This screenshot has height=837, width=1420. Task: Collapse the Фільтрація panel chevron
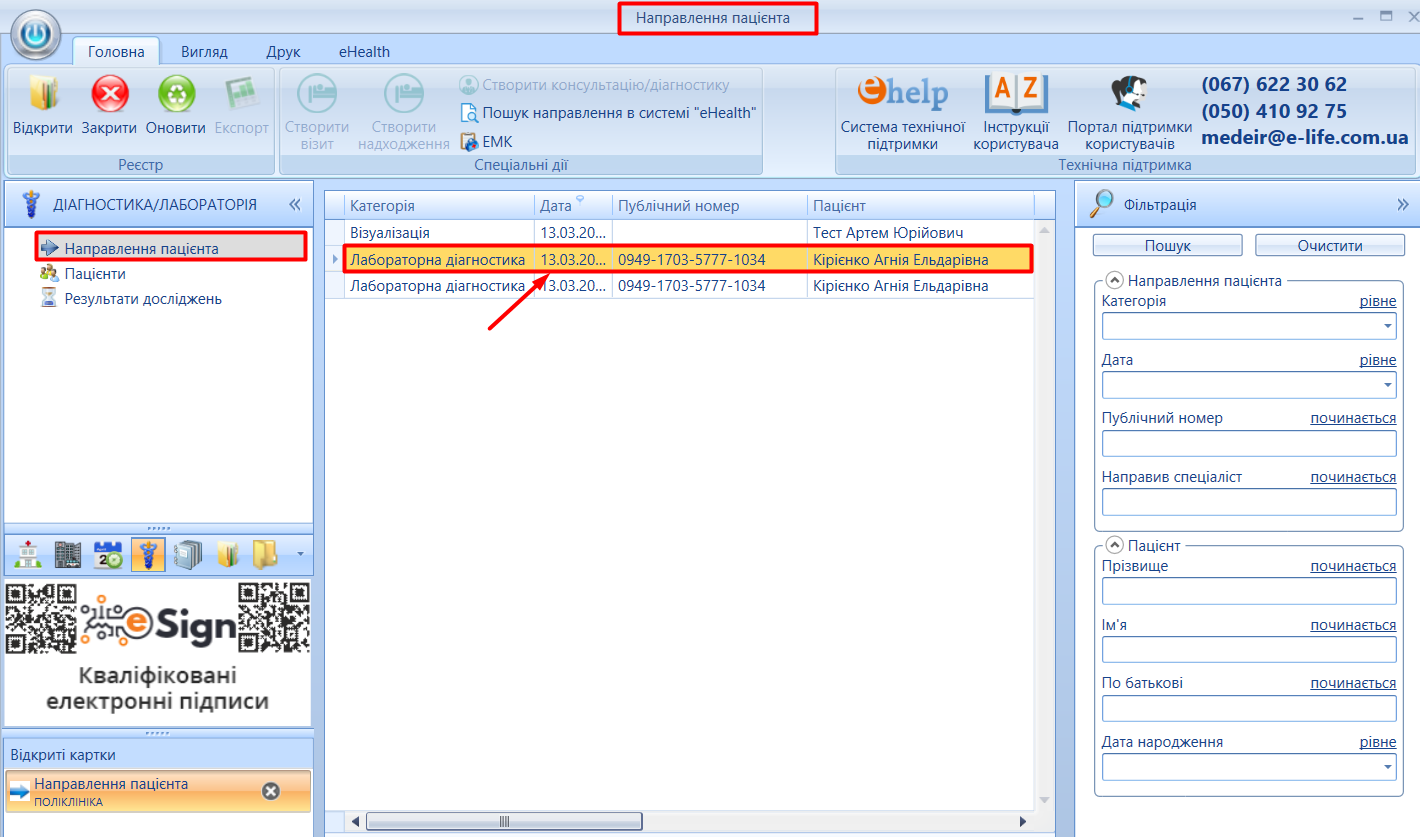[1402, 204]
